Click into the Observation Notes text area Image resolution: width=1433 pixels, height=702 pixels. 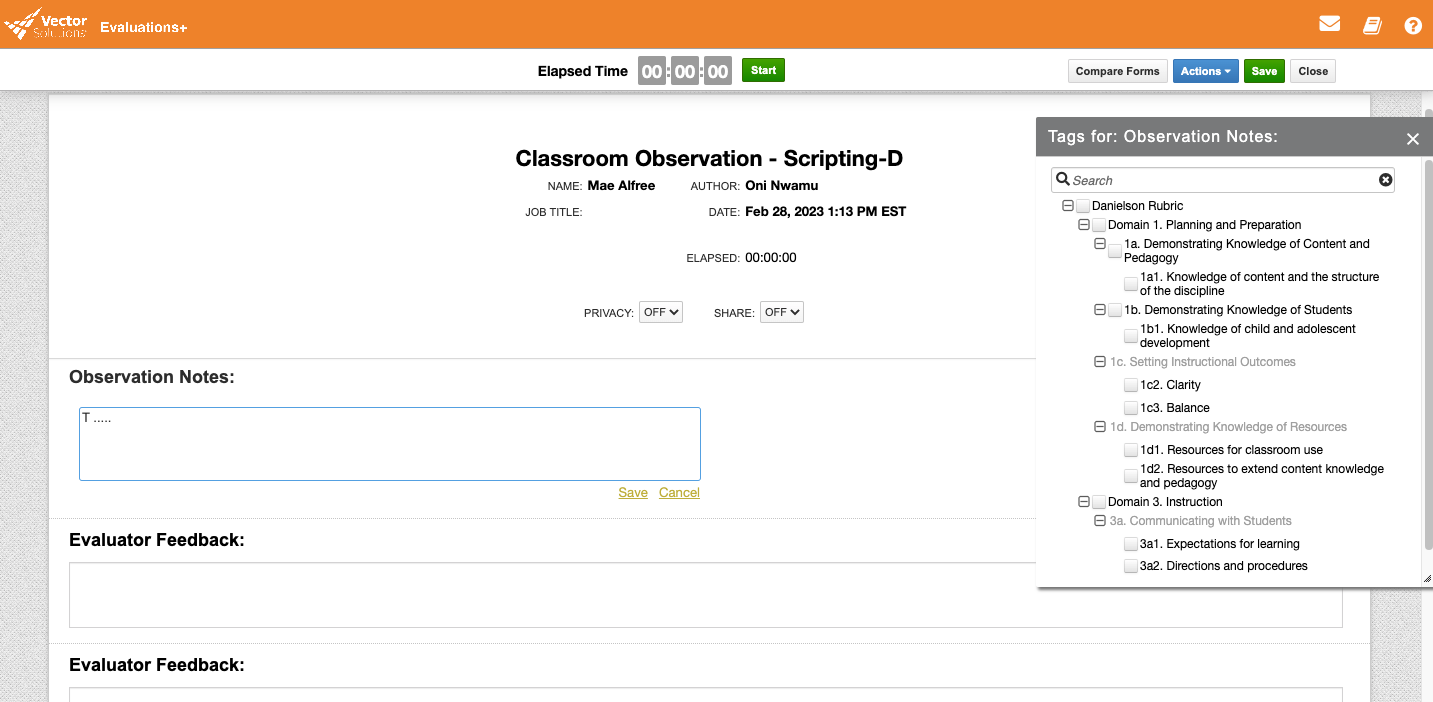pyautogui.click(x=389, y=444)
